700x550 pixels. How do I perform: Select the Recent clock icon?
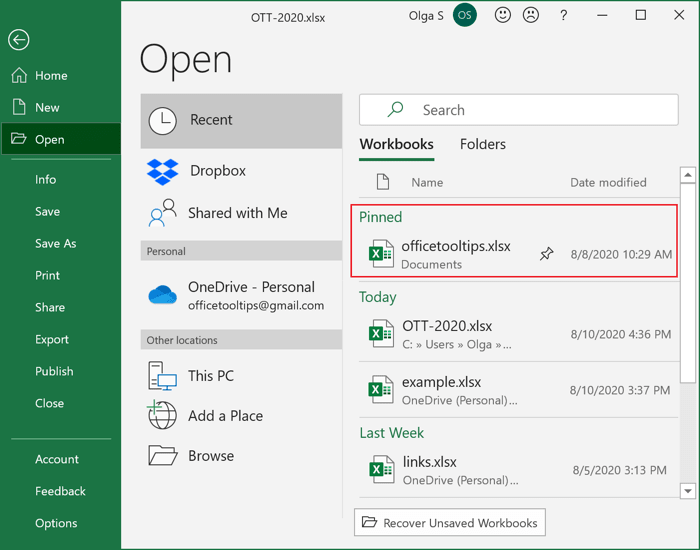162,121
